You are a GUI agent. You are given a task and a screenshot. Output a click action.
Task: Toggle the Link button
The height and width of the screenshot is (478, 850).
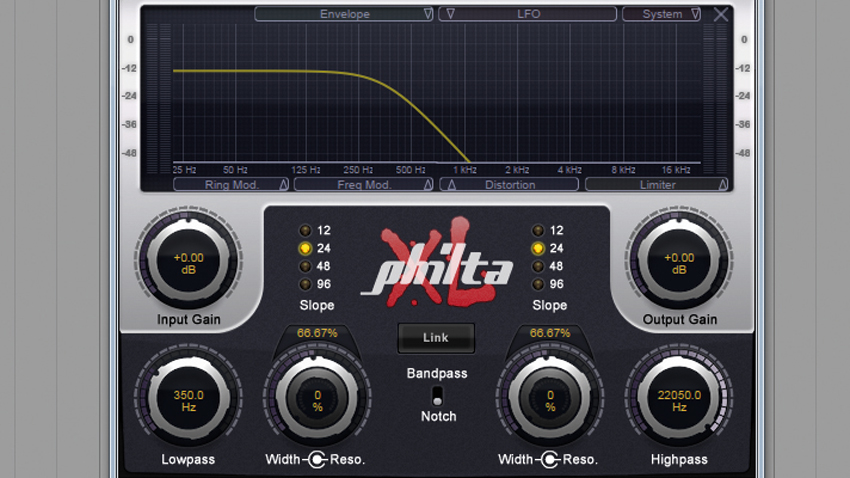(436, 338)
